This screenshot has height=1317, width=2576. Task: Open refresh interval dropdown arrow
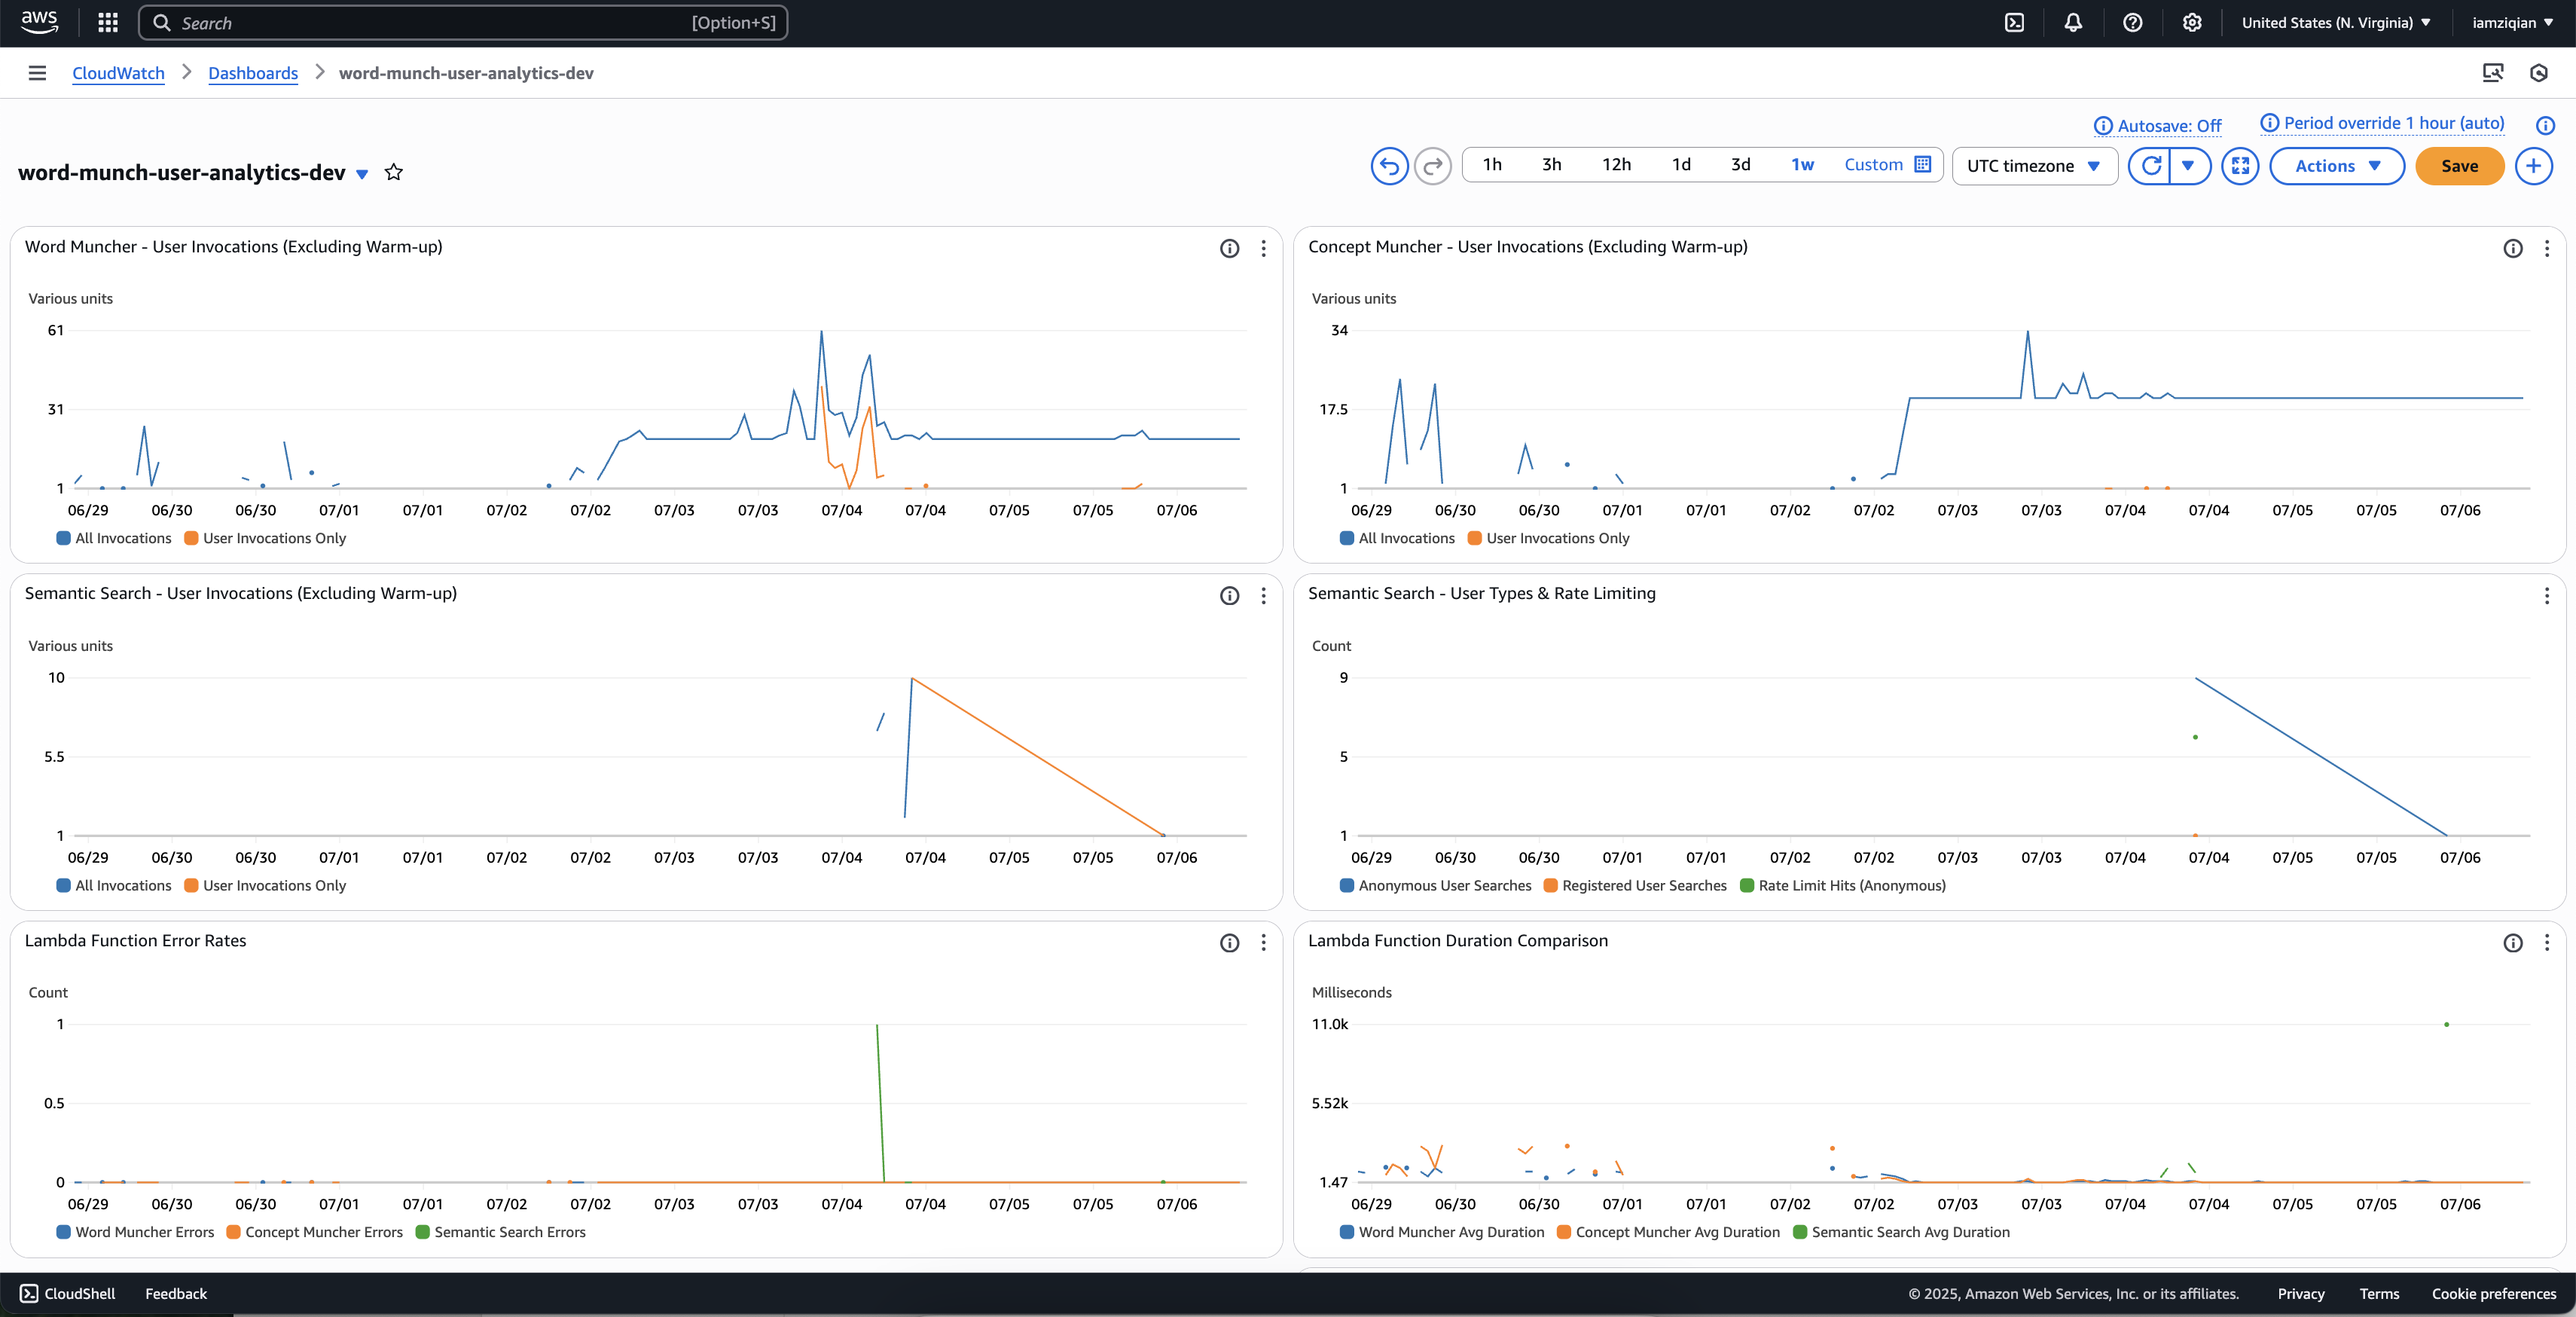click(2188, 166)
